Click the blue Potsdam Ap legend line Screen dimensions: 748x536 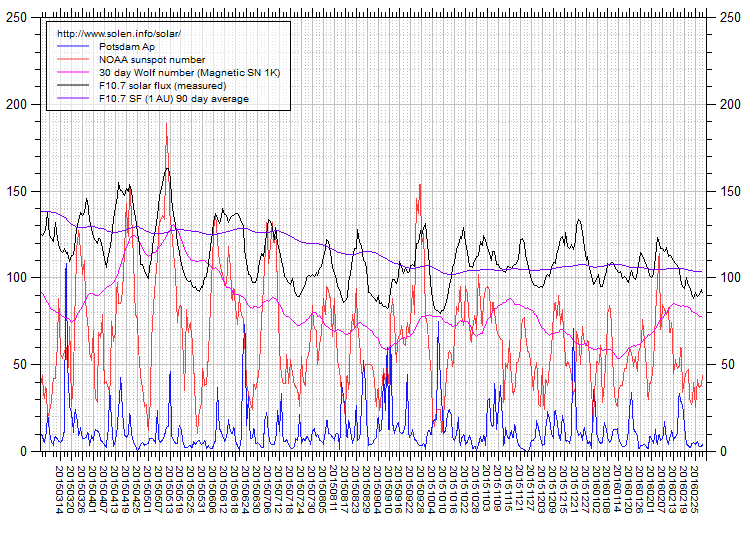click(73, 47)
